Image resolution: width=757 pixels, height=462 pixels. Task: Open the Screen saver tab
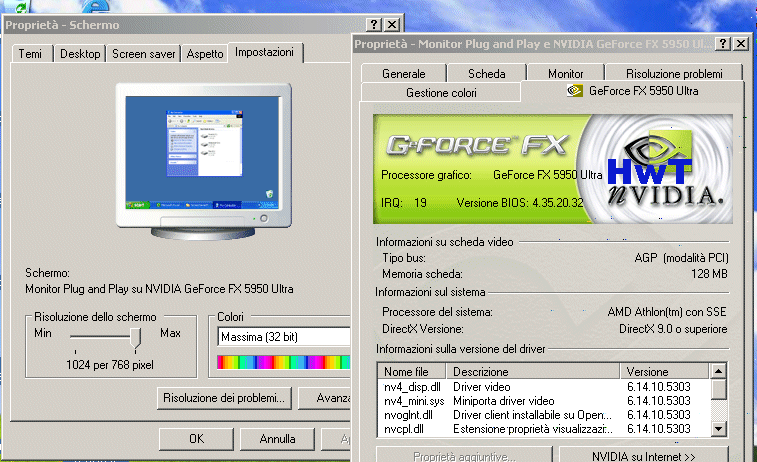pos(143,54)
